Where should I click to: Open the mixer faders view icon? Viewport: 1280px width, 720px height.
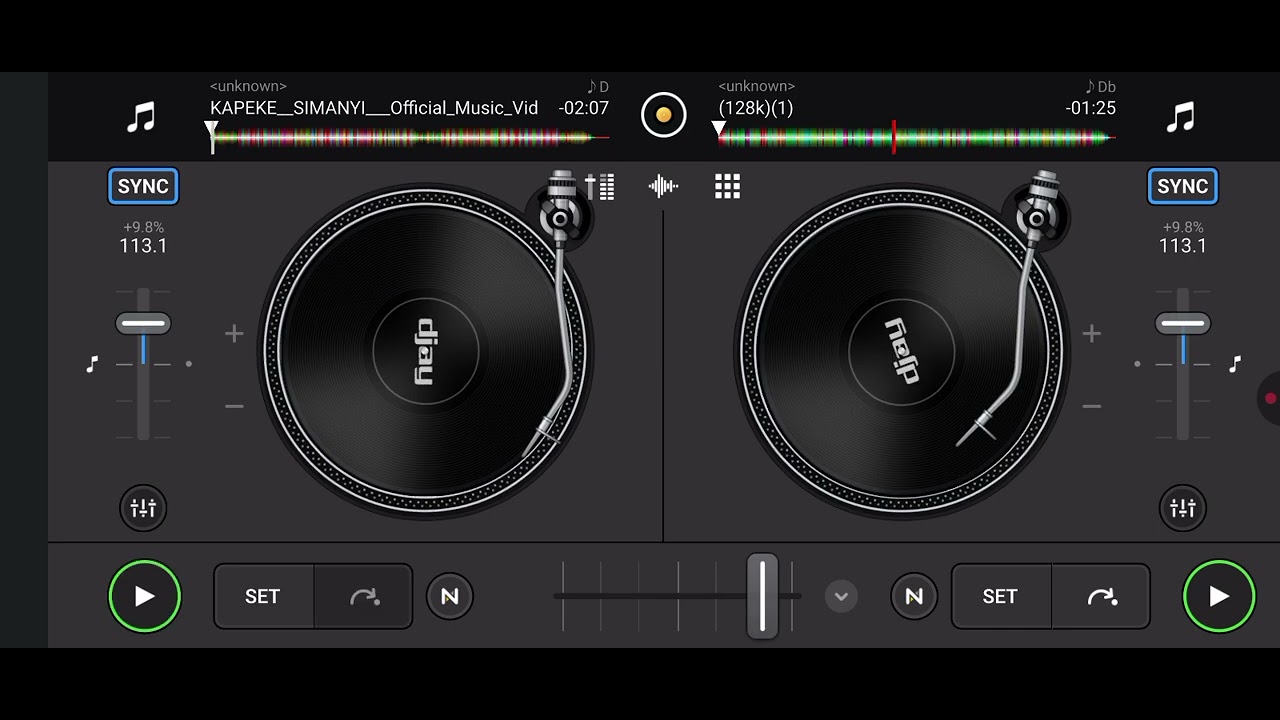click(600, 186)
